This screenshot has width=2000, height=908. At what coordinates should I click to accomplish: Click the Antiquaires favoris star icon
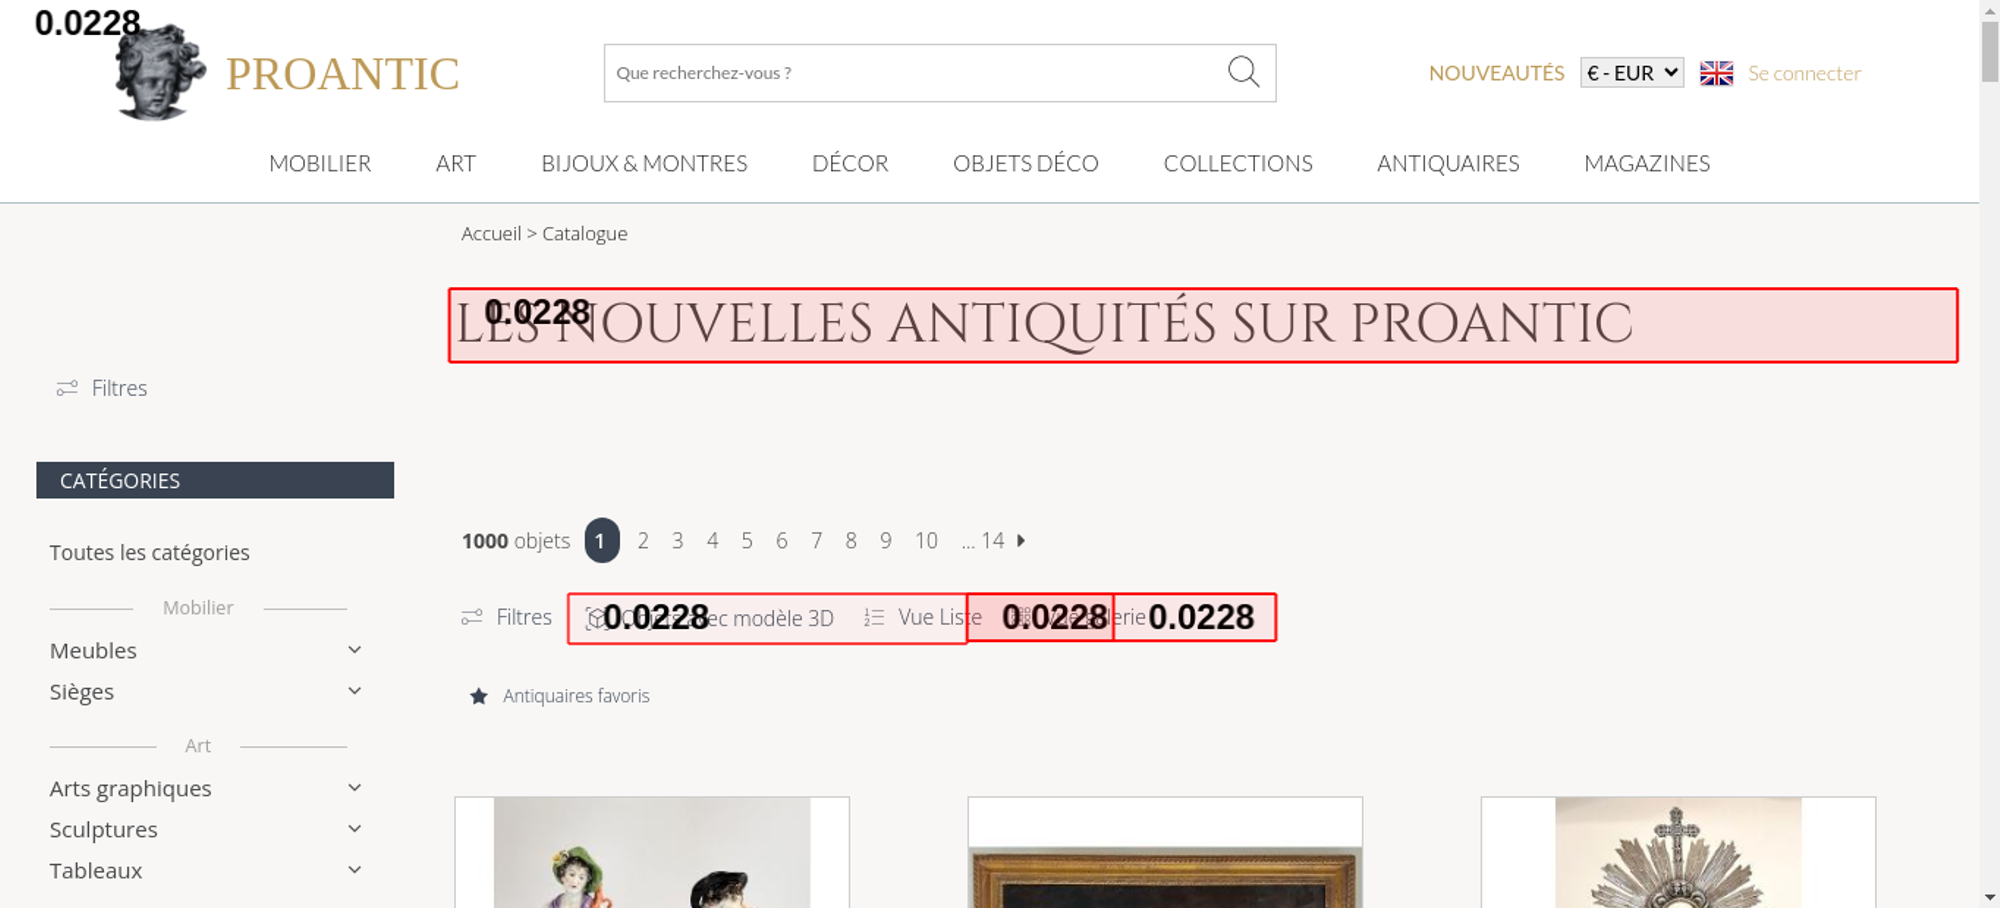[x=479, y=696]
